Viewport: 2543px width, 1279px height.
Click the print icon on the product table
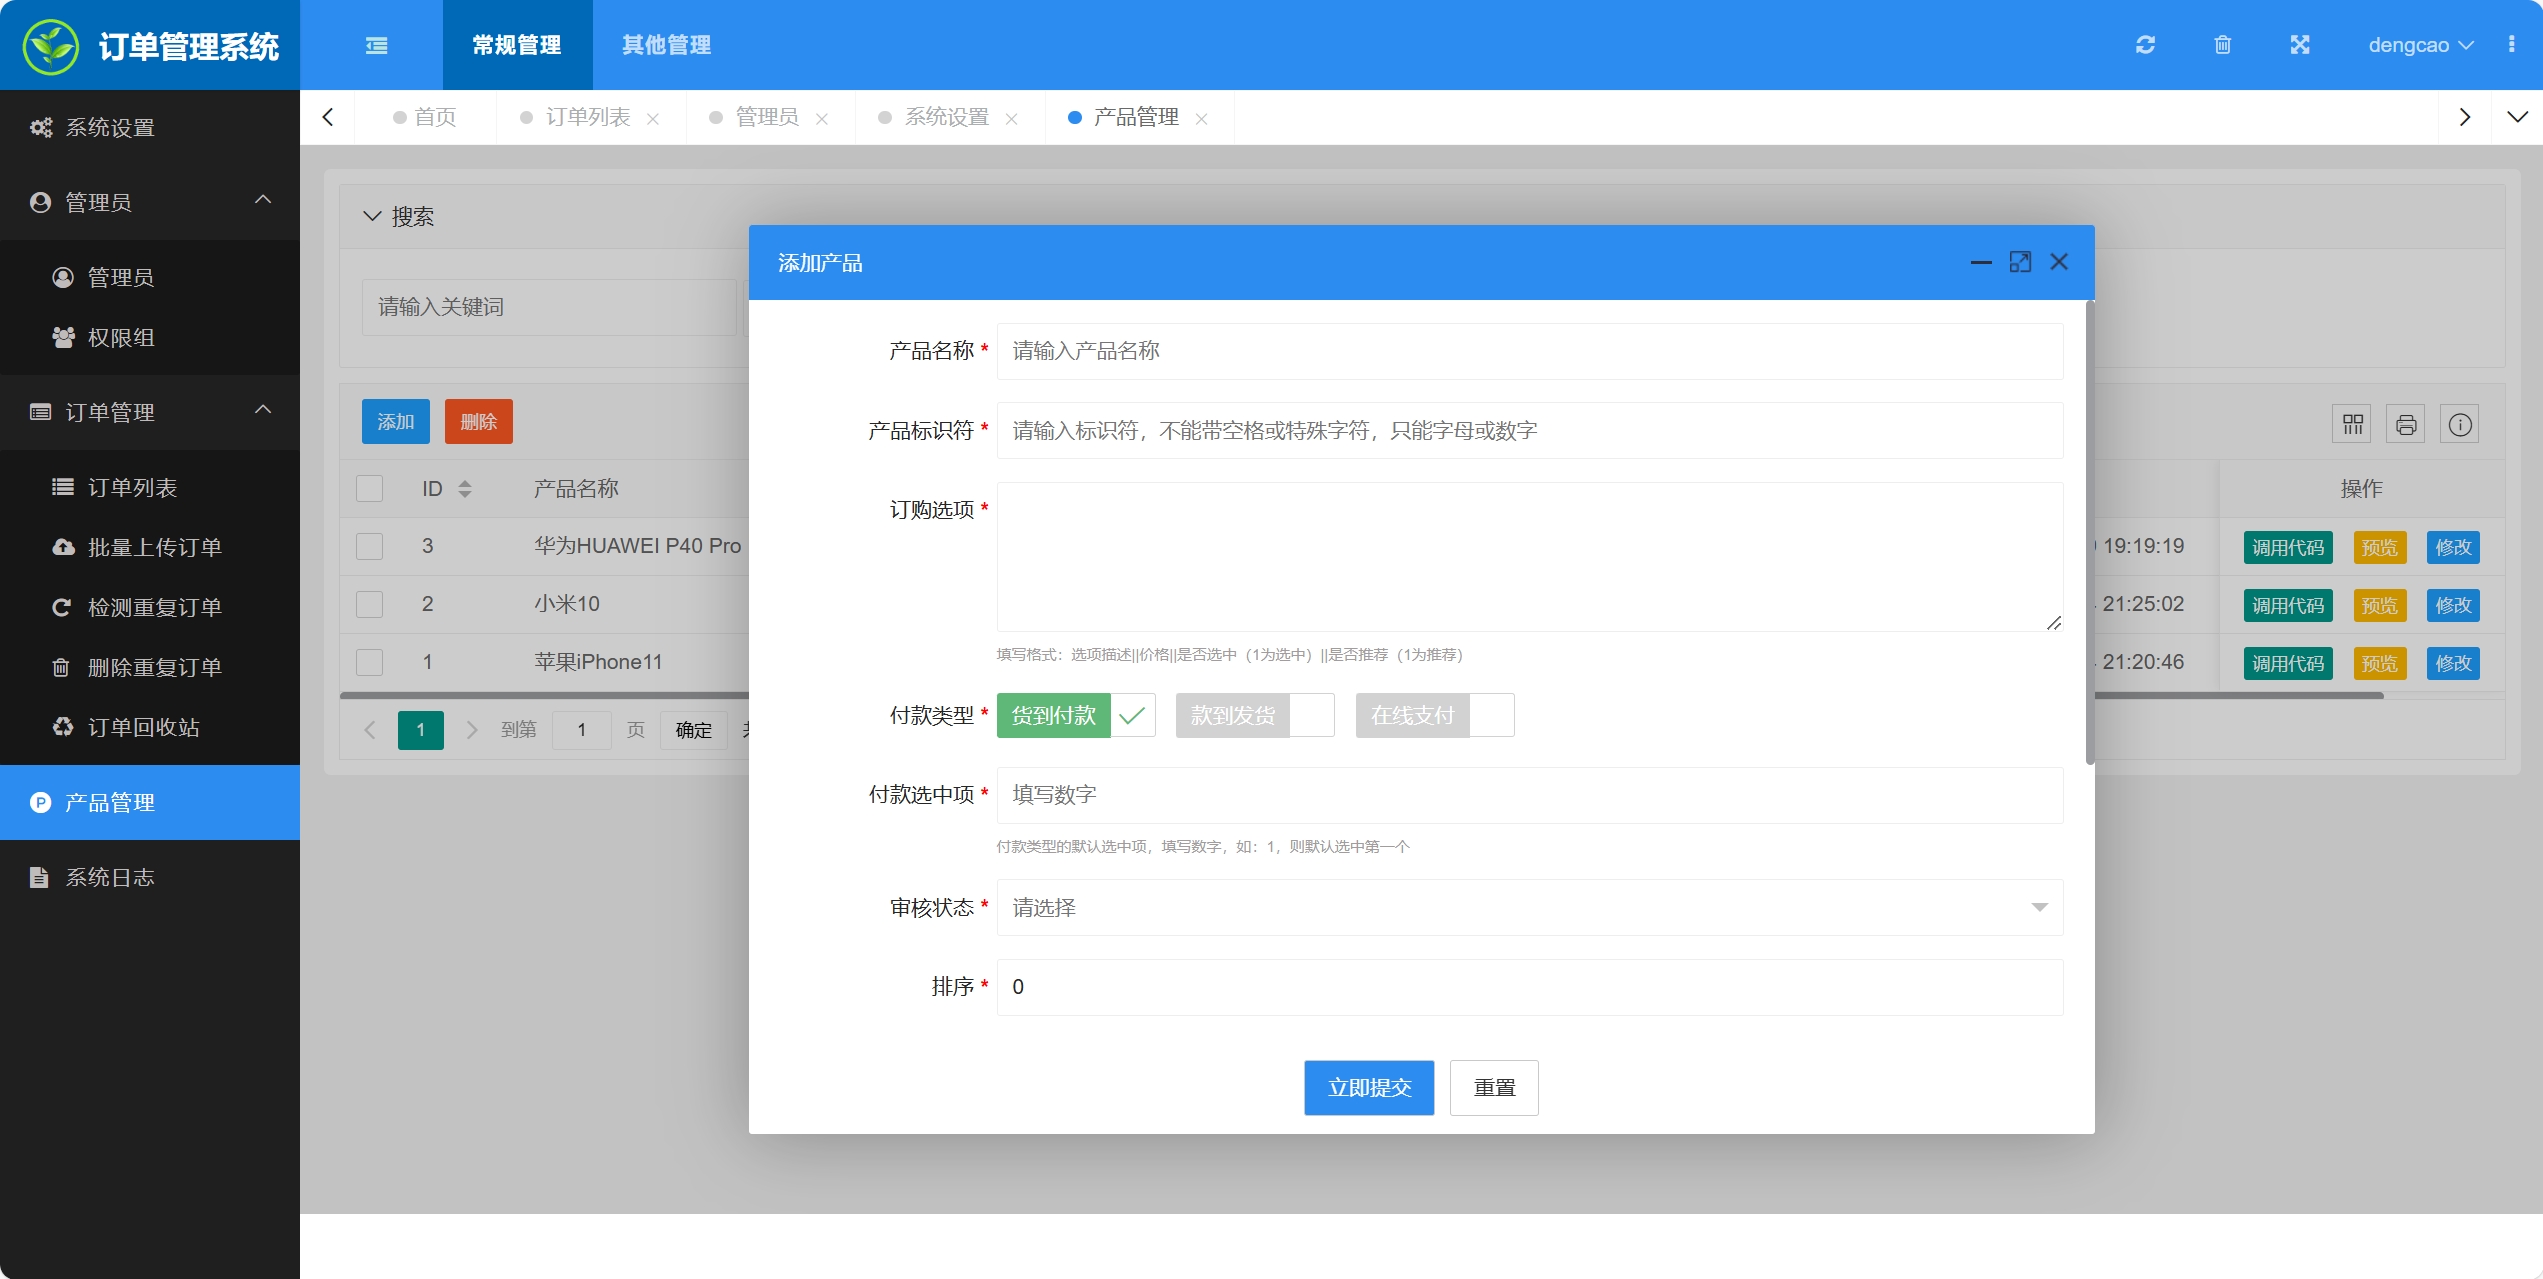coord(2406,424)
